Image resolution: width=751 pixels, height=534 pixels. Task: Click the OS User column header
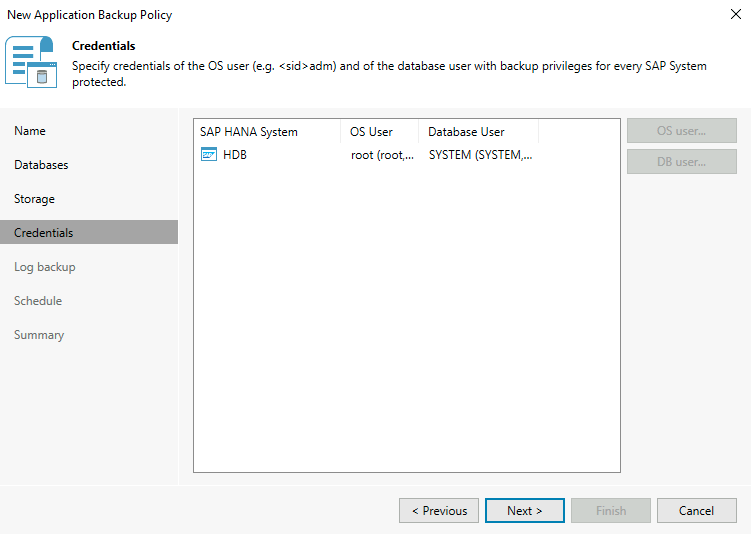371,132
